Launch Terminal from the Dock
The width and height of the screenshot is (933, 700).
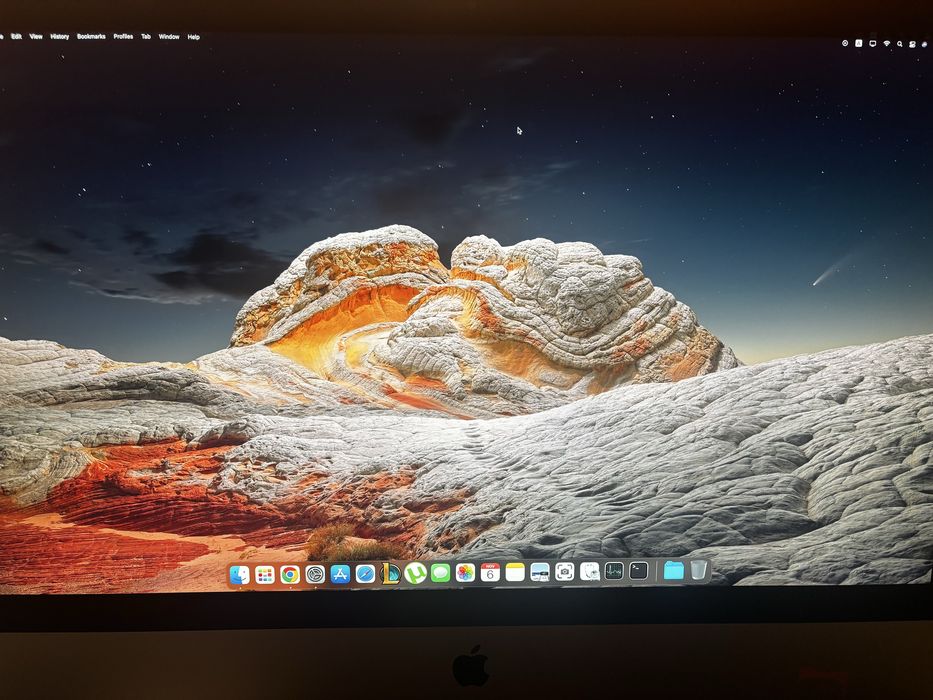click(638, 571)
